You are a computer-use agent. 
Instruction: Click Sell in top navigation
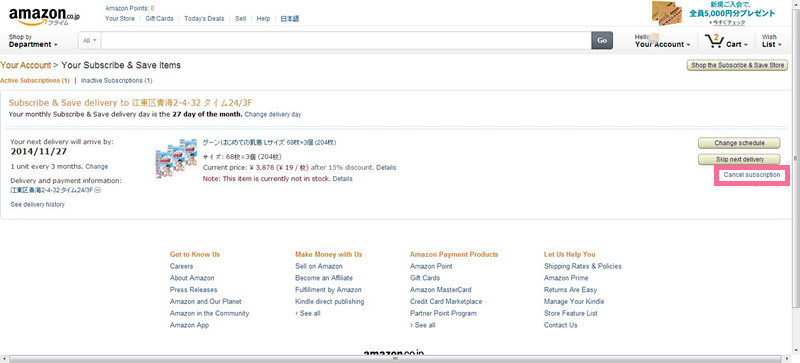[x=241, y=18]
